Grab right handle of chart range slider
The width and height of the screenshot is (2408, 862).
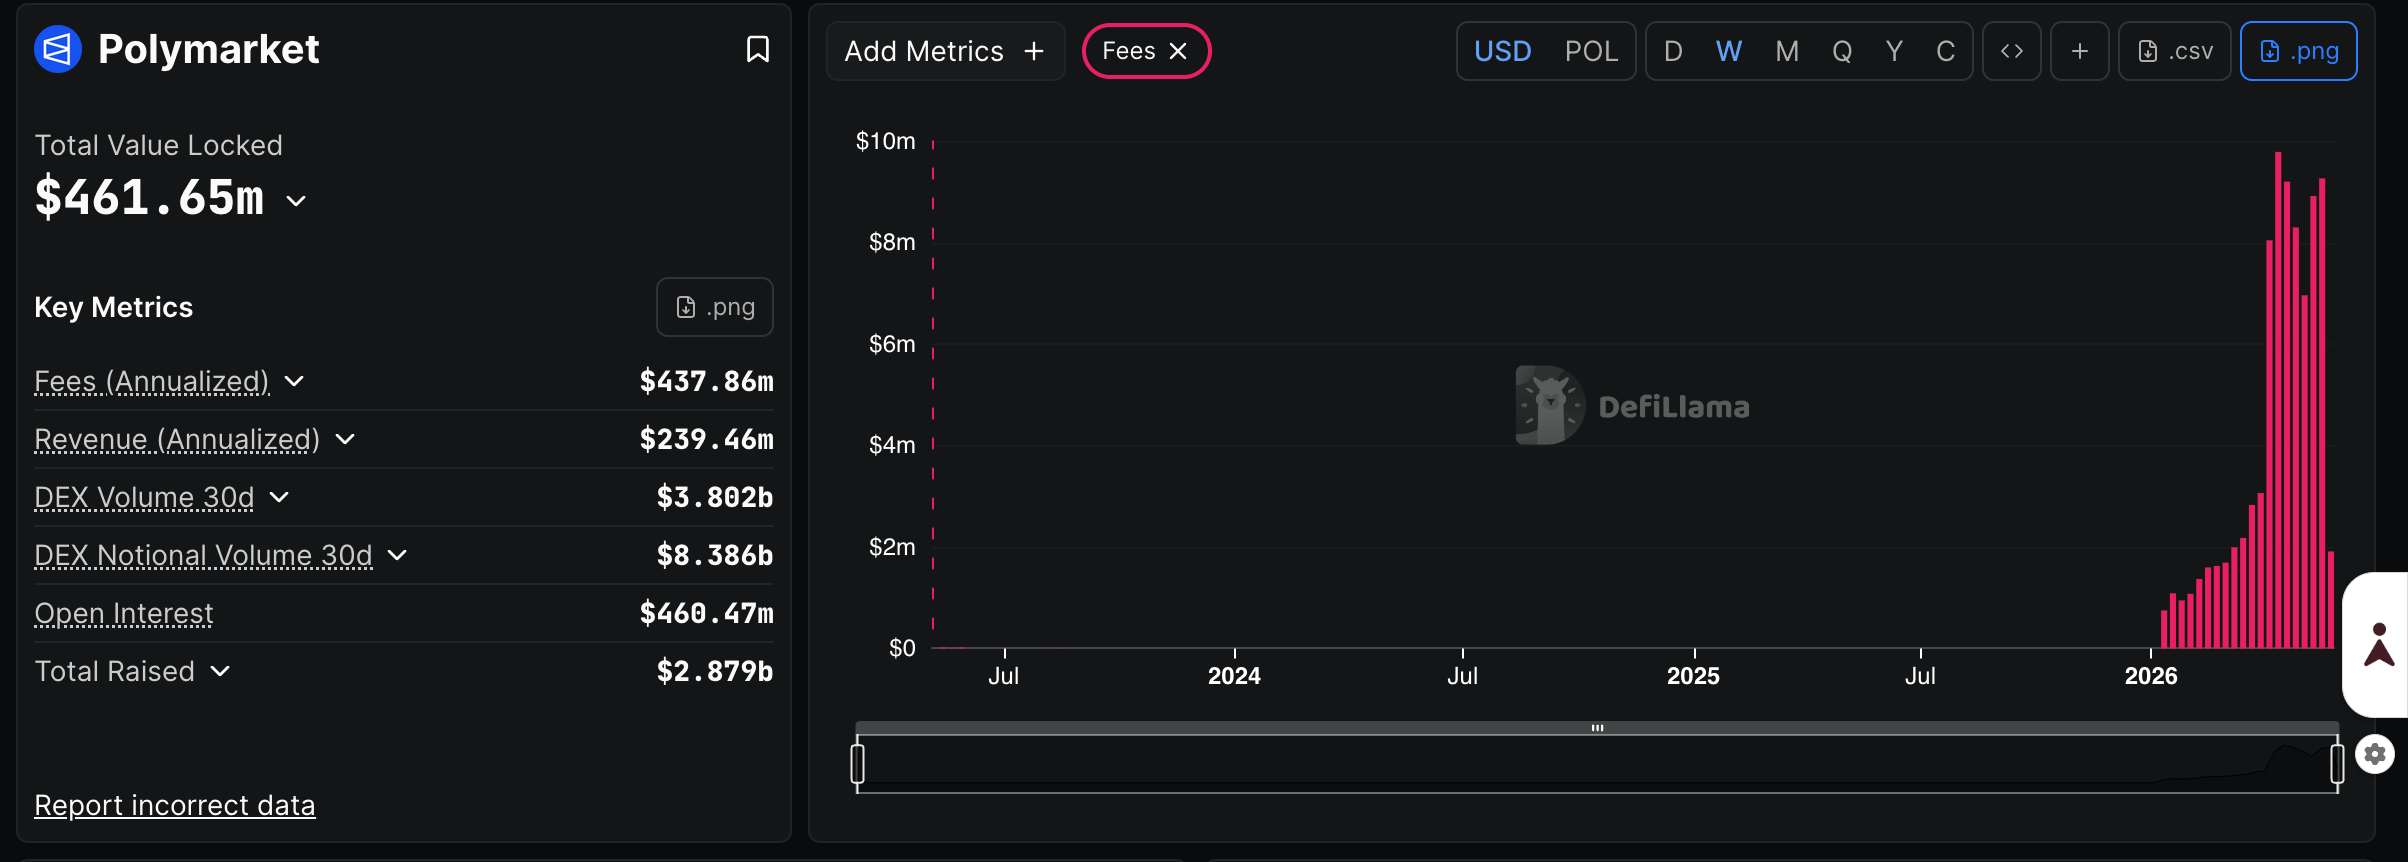point(2337,764)
